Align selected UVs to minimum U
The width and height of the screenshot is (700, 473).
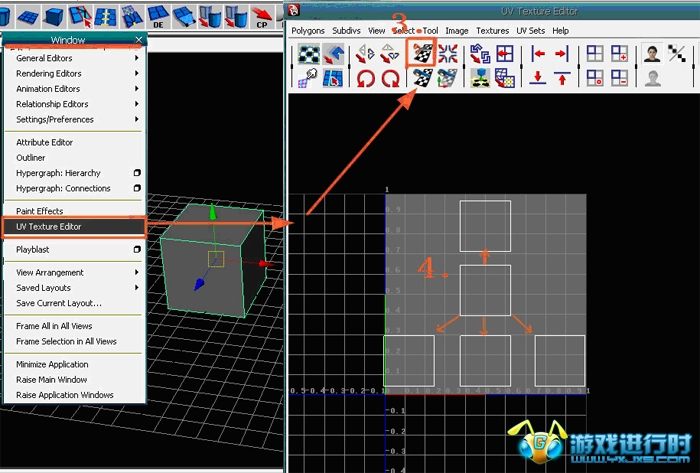tap(538, 54)
